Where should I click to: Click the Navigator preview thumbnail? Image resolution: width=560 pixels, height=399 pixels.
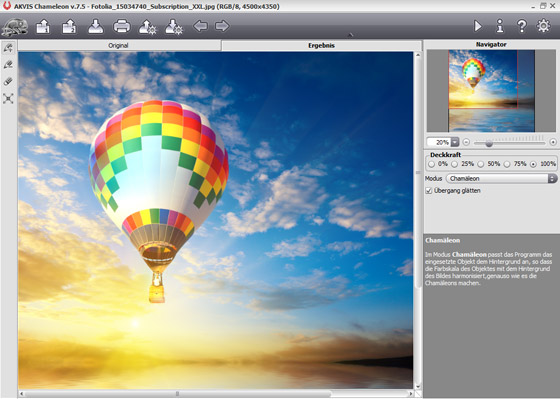tap(491, 91)
